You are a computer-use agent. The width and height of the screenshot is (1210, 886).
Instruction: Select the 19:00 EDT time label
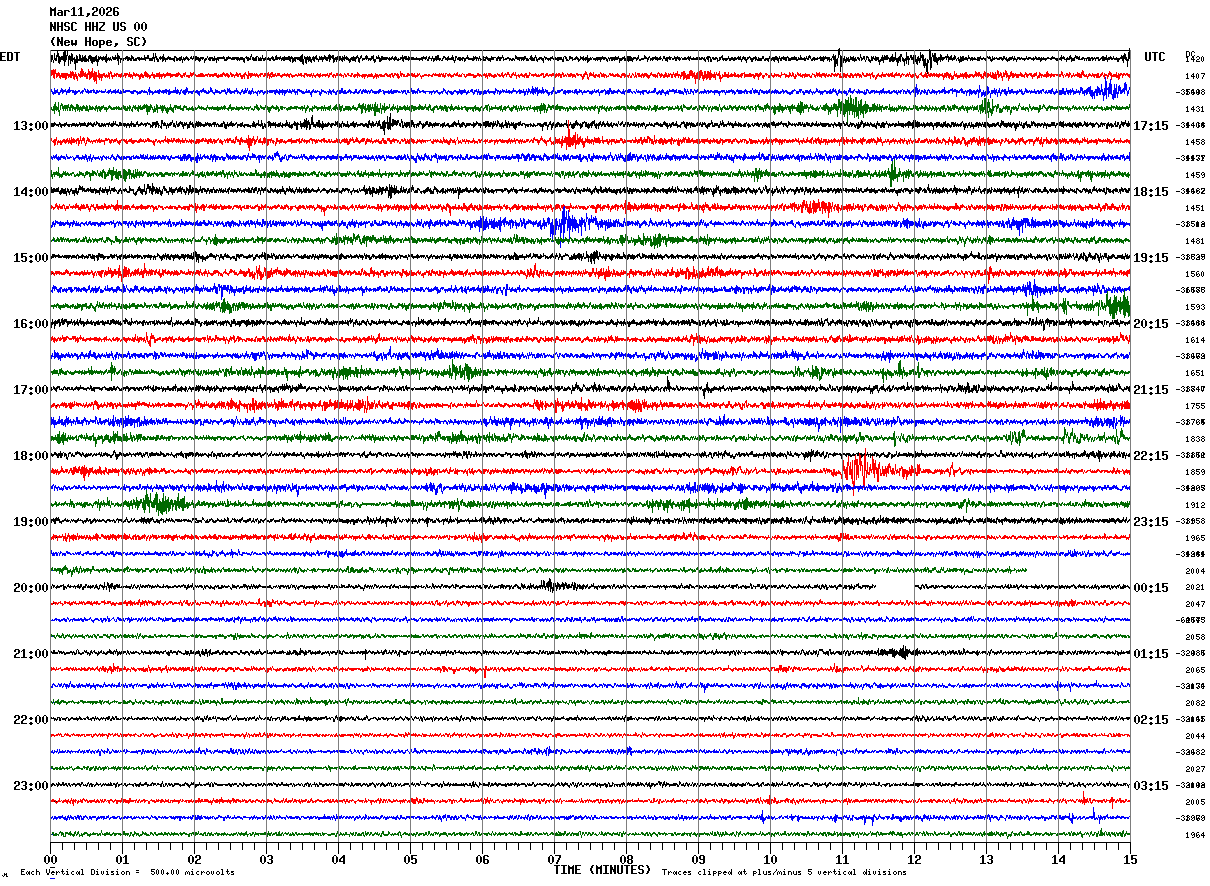click(31, 522)
